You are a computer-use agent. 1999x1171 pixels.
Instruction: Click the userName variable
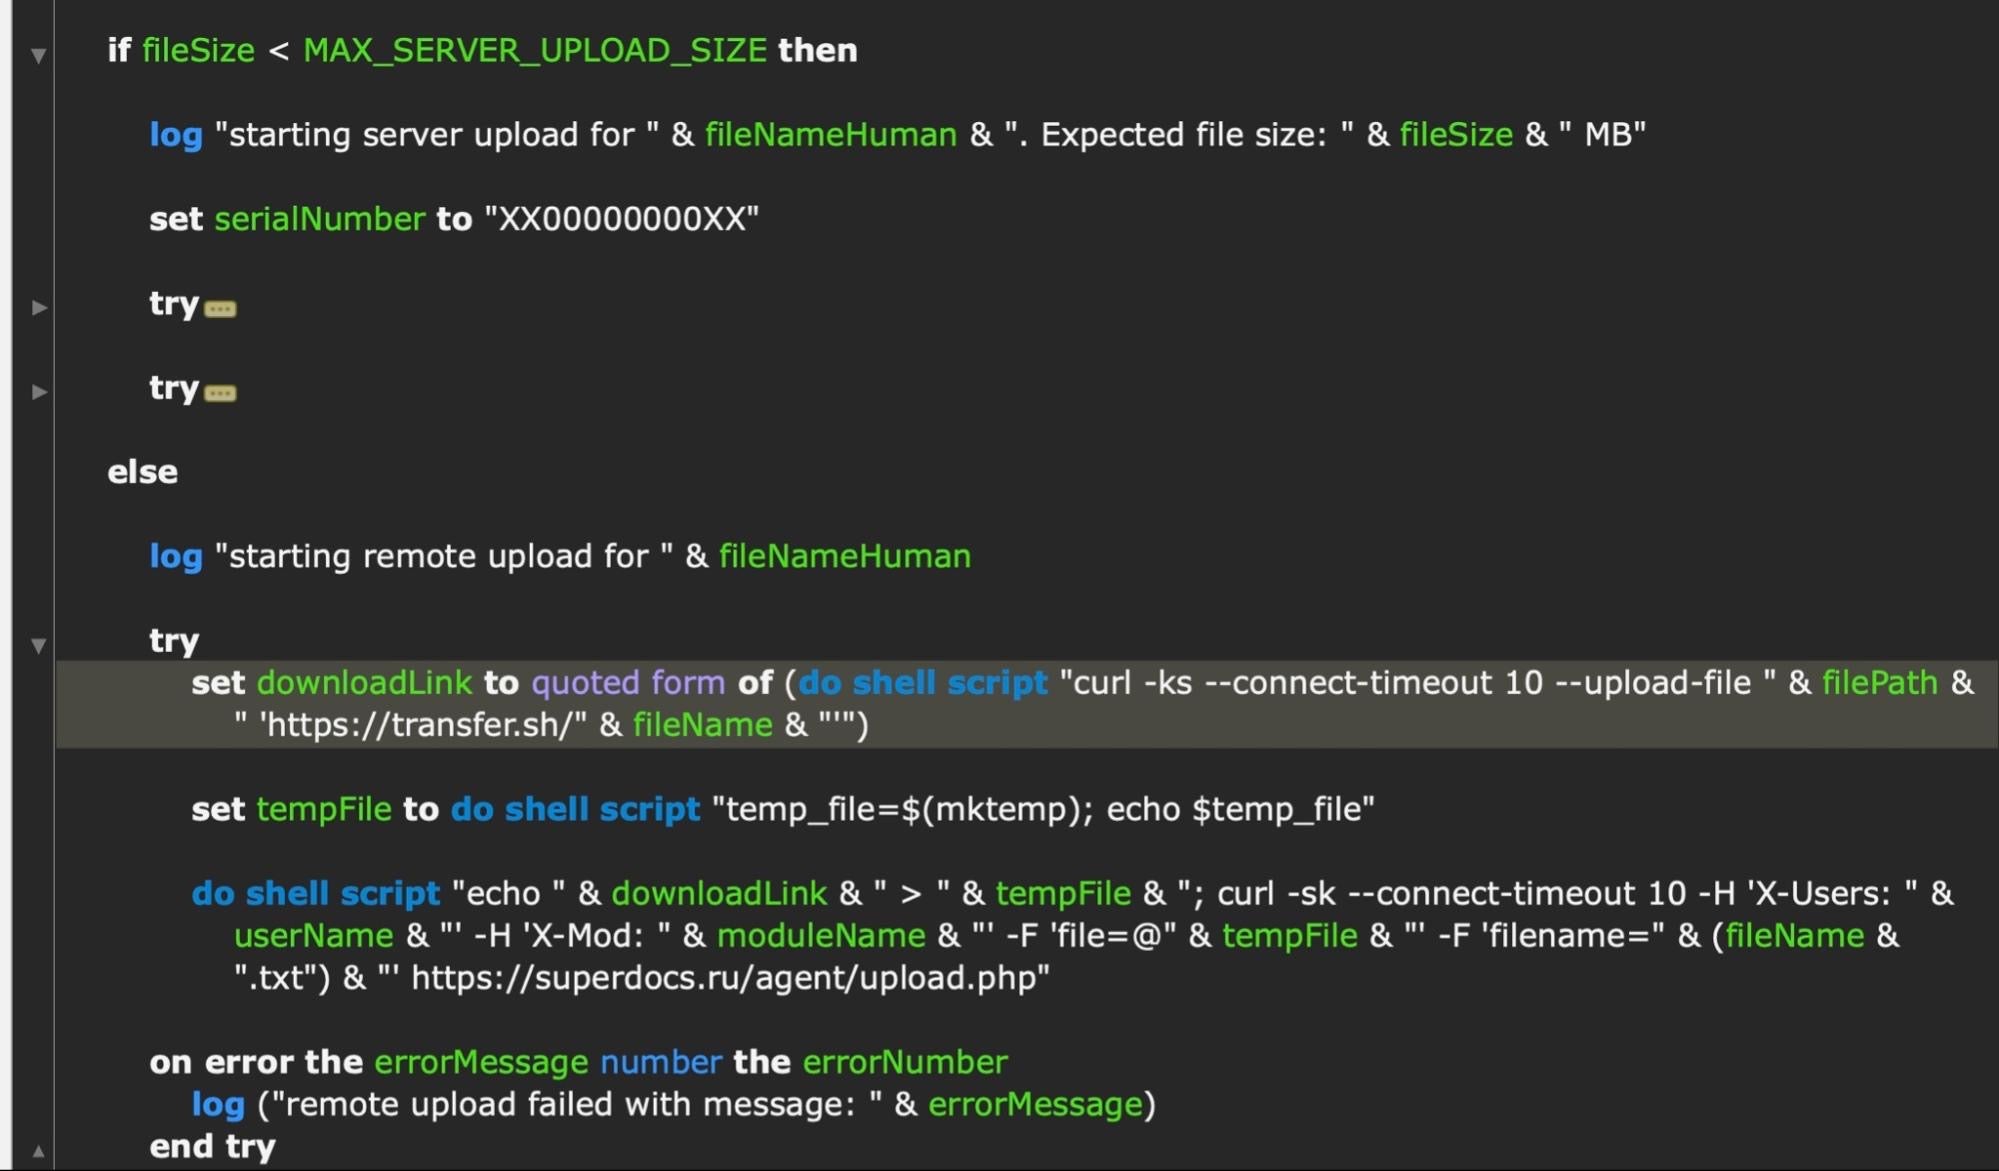(x=313, y=935)
